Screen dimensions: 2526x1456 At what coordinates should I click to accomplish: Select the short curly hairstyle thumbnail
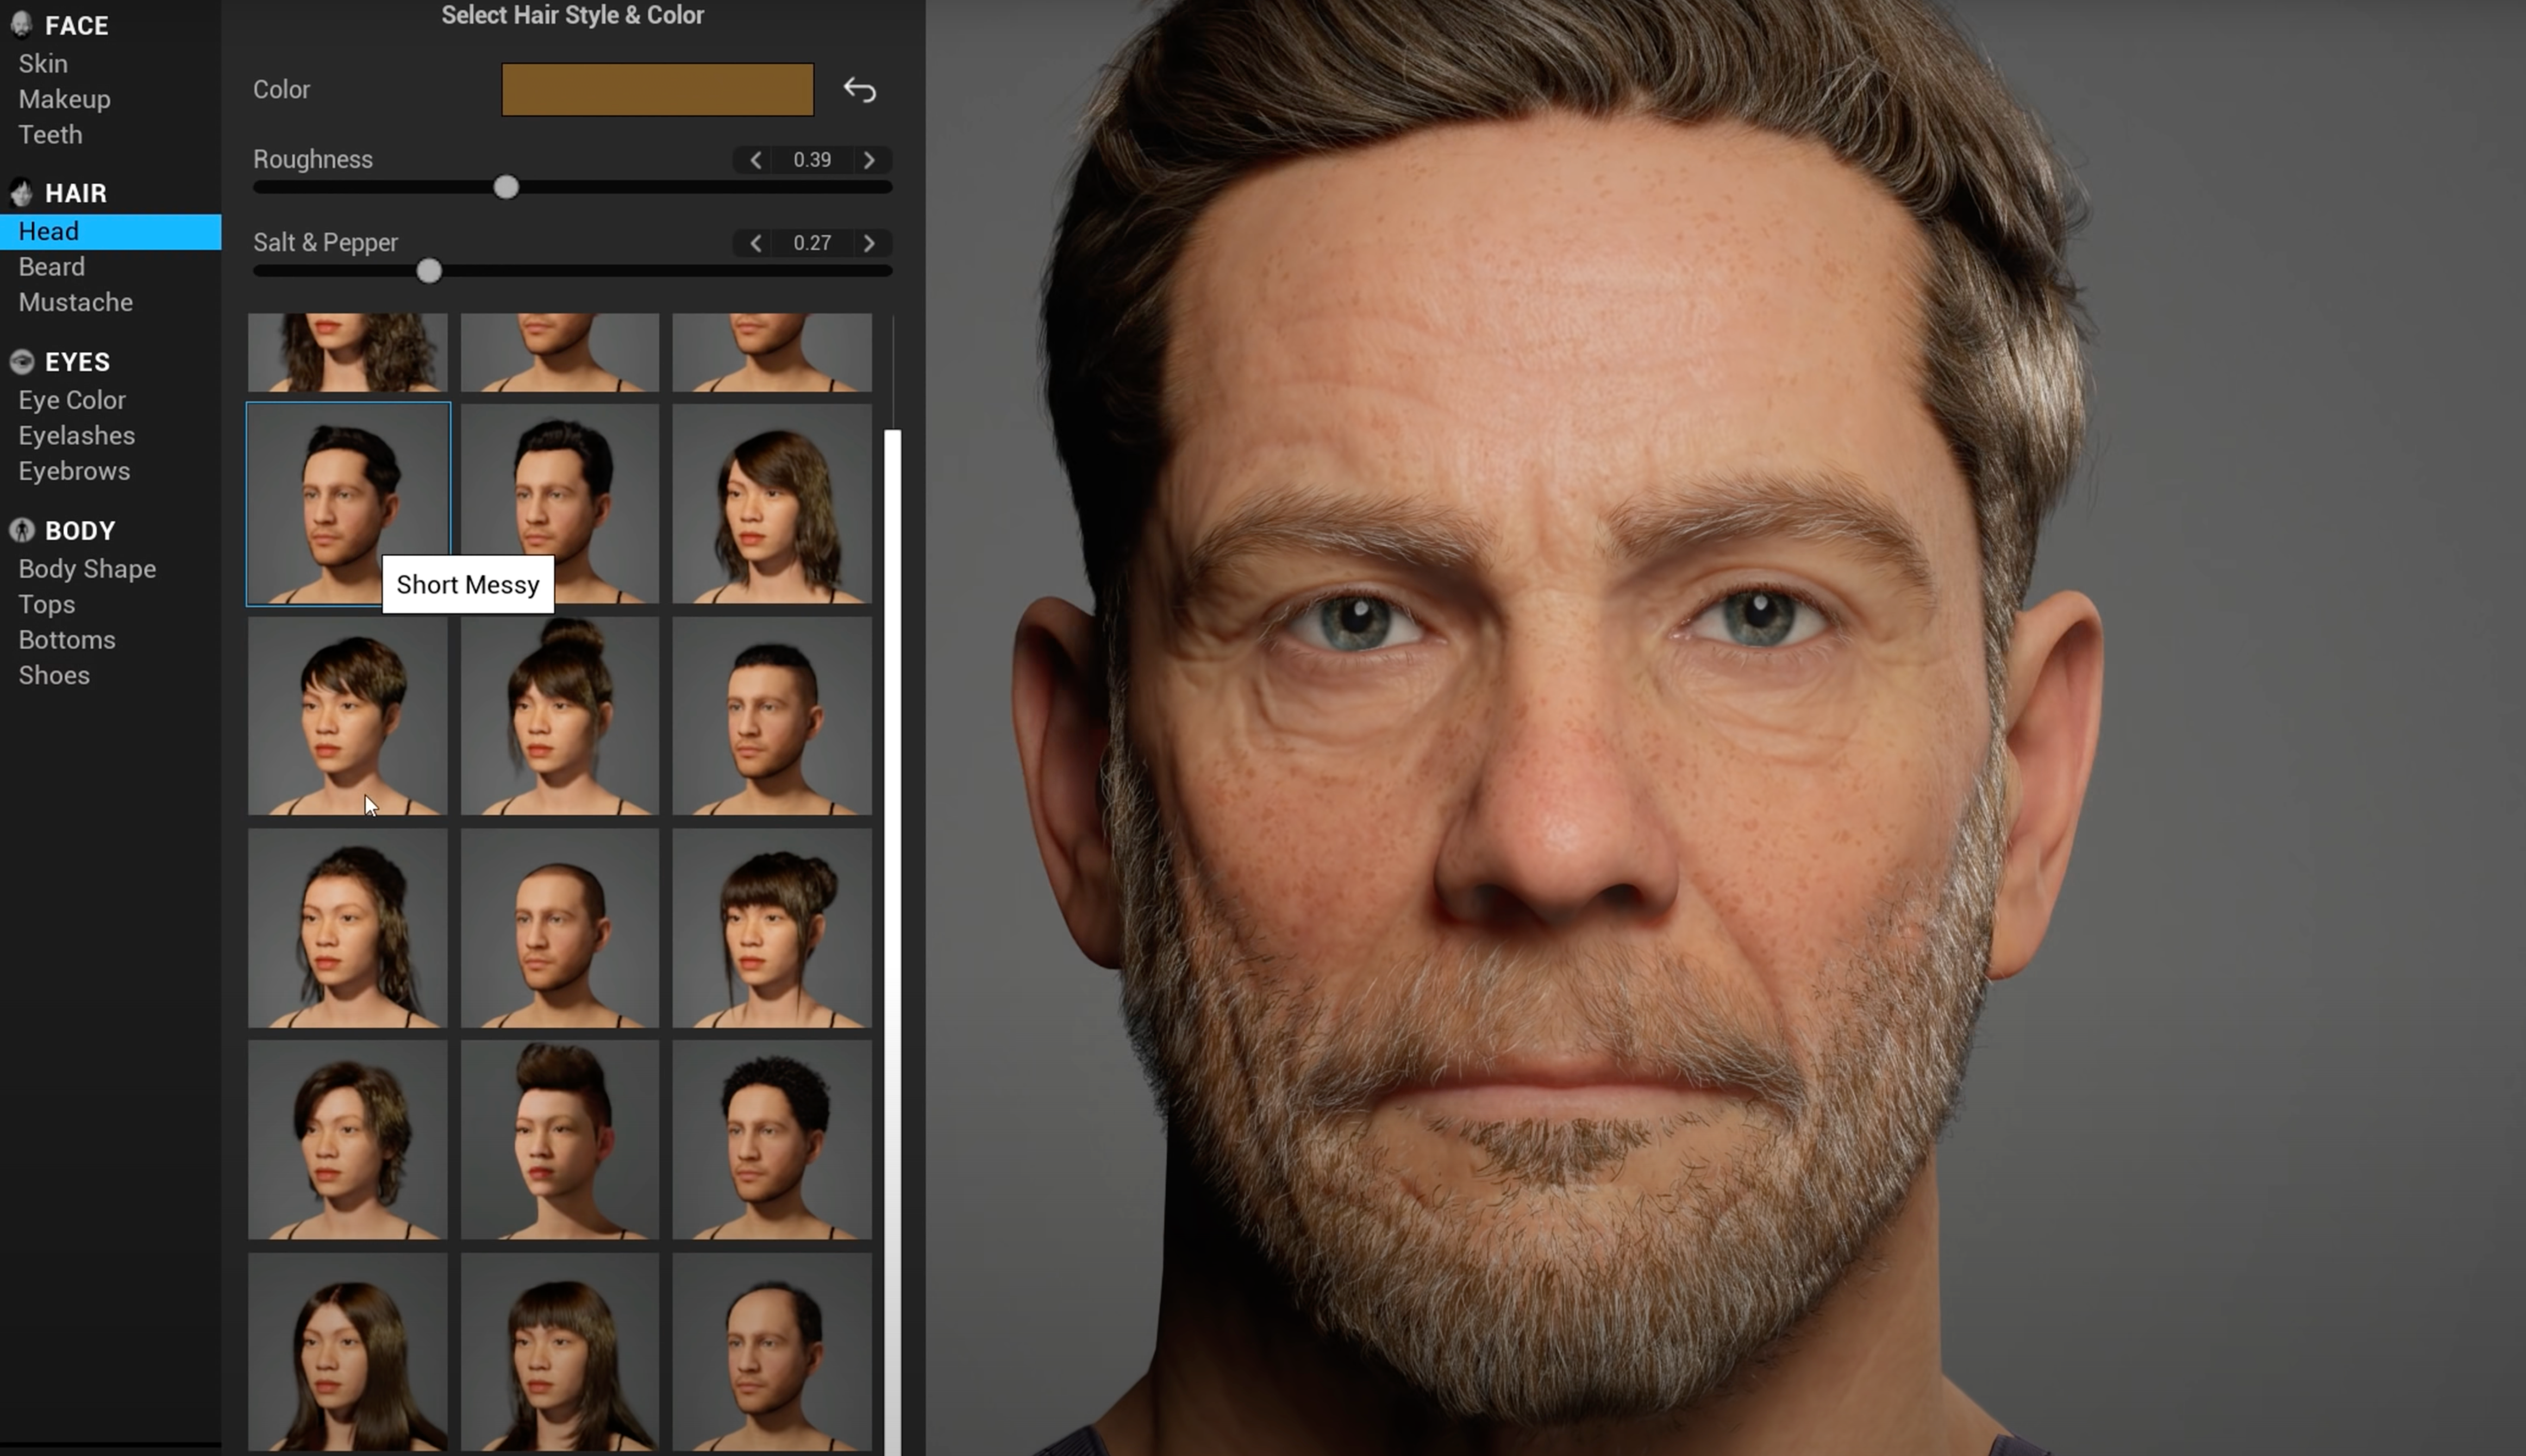pyautogui.click(x=772, y=1140)
